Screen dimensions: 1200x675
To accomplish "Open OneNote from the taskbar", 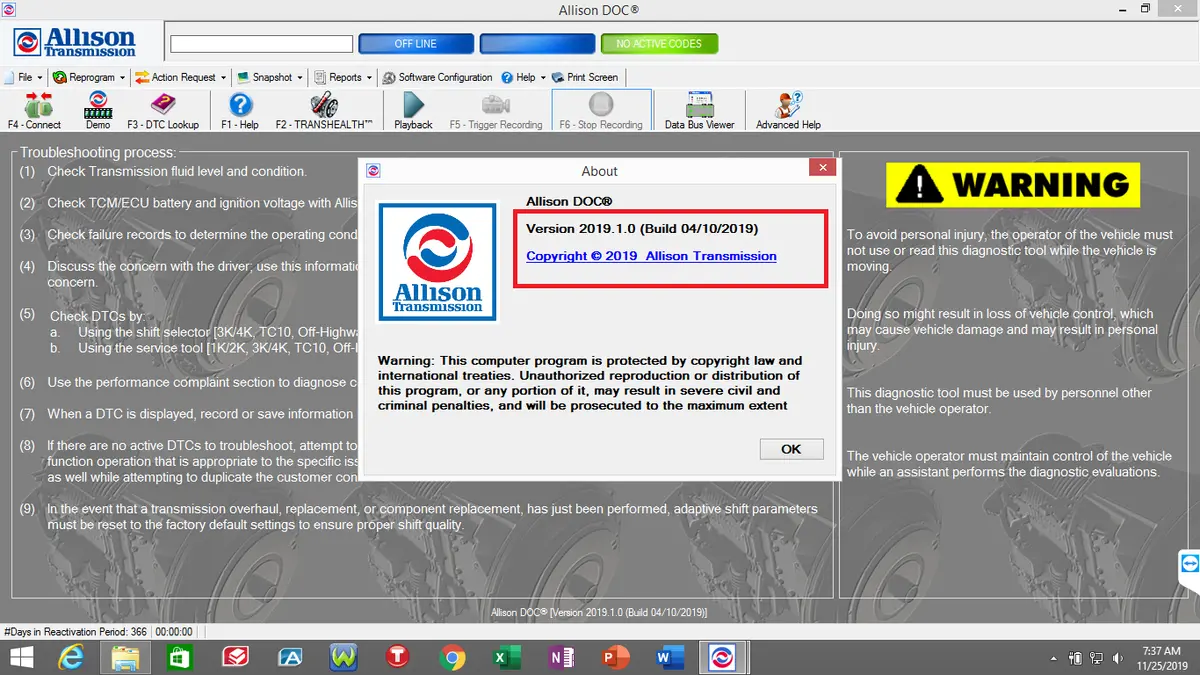I will pos(561,657).
